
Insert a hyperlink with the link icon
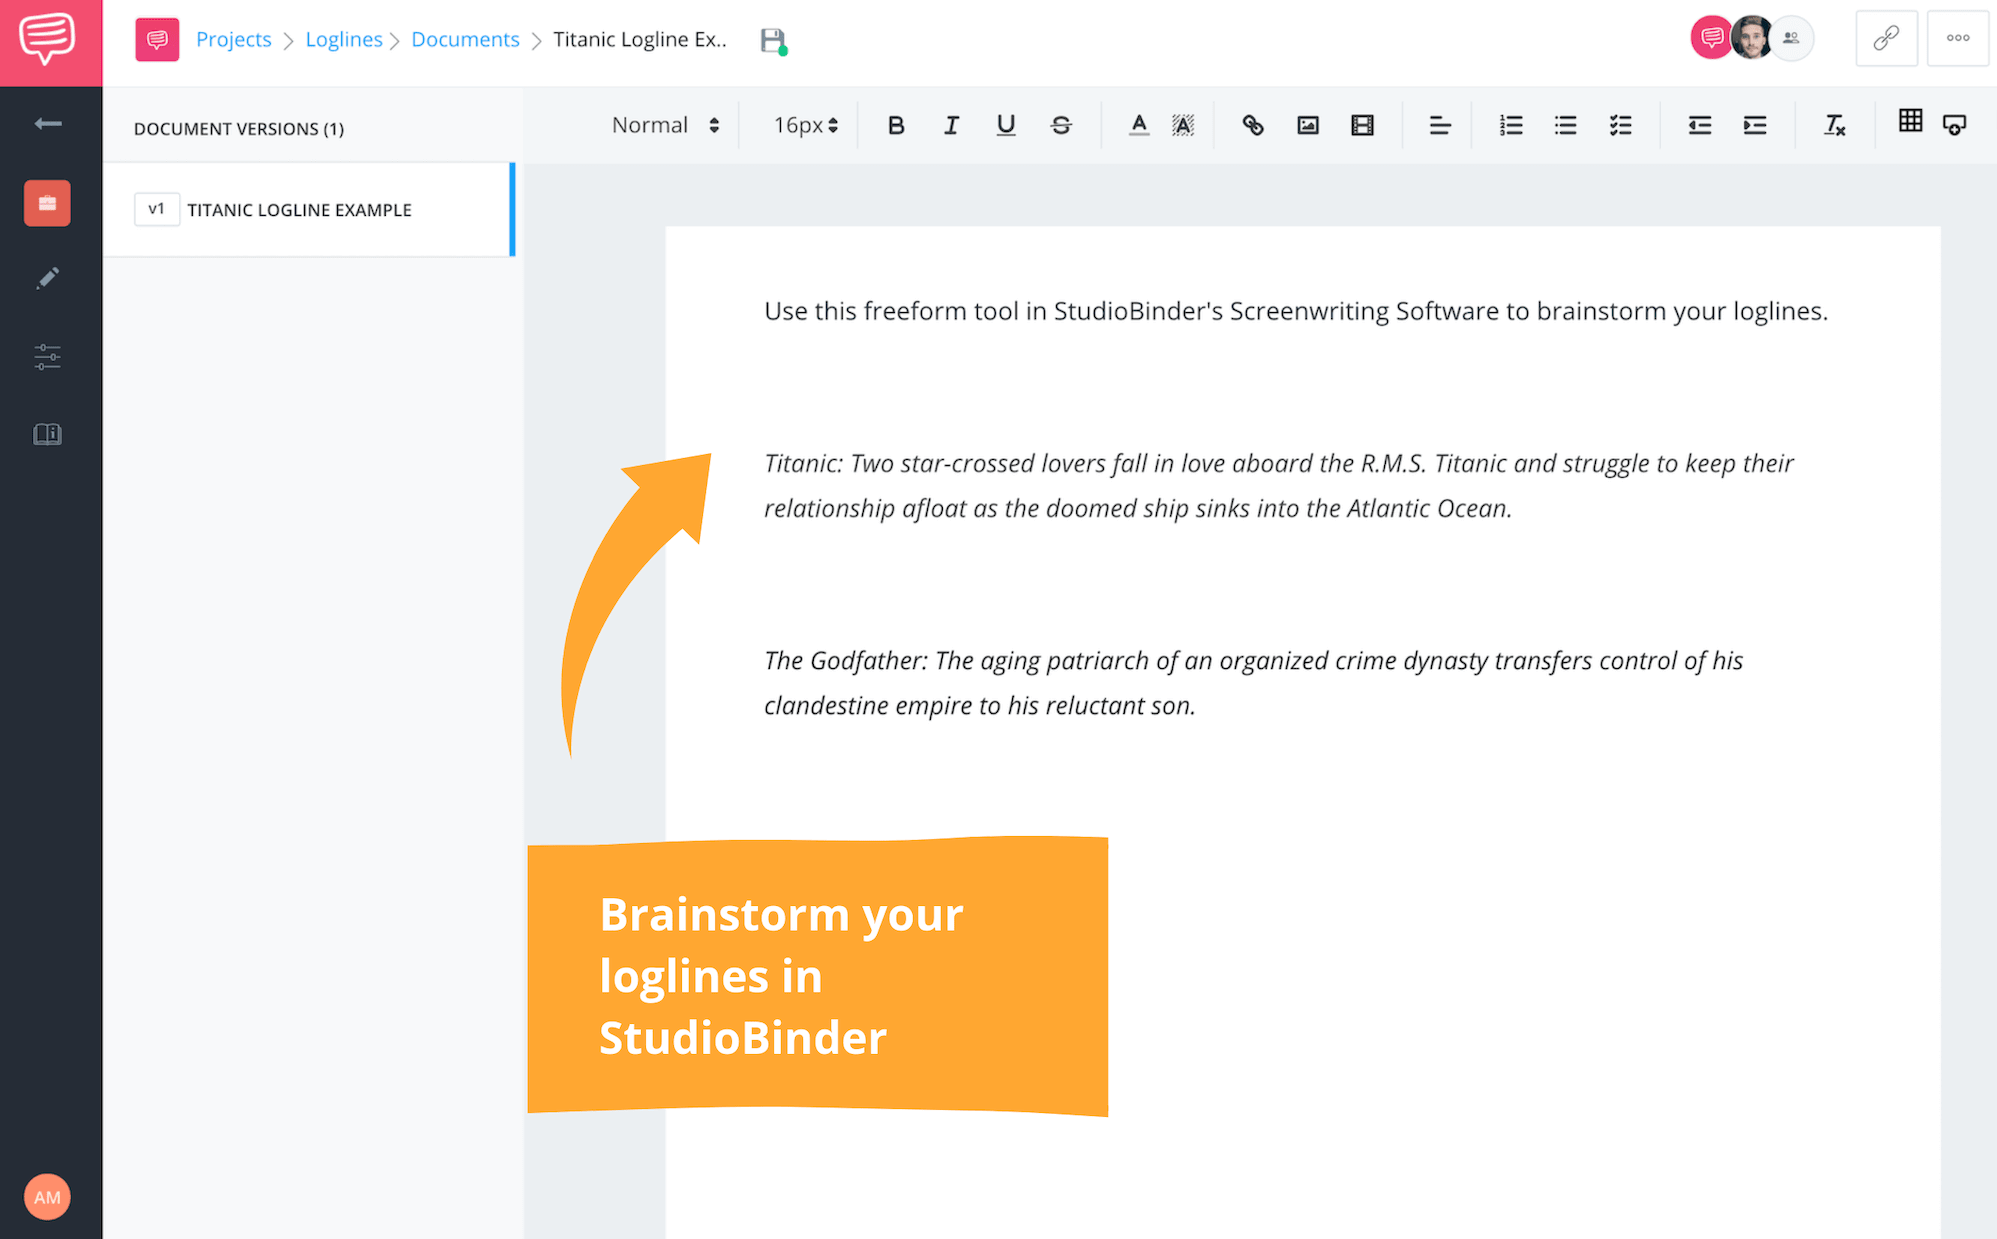[x=1252, y=125]
